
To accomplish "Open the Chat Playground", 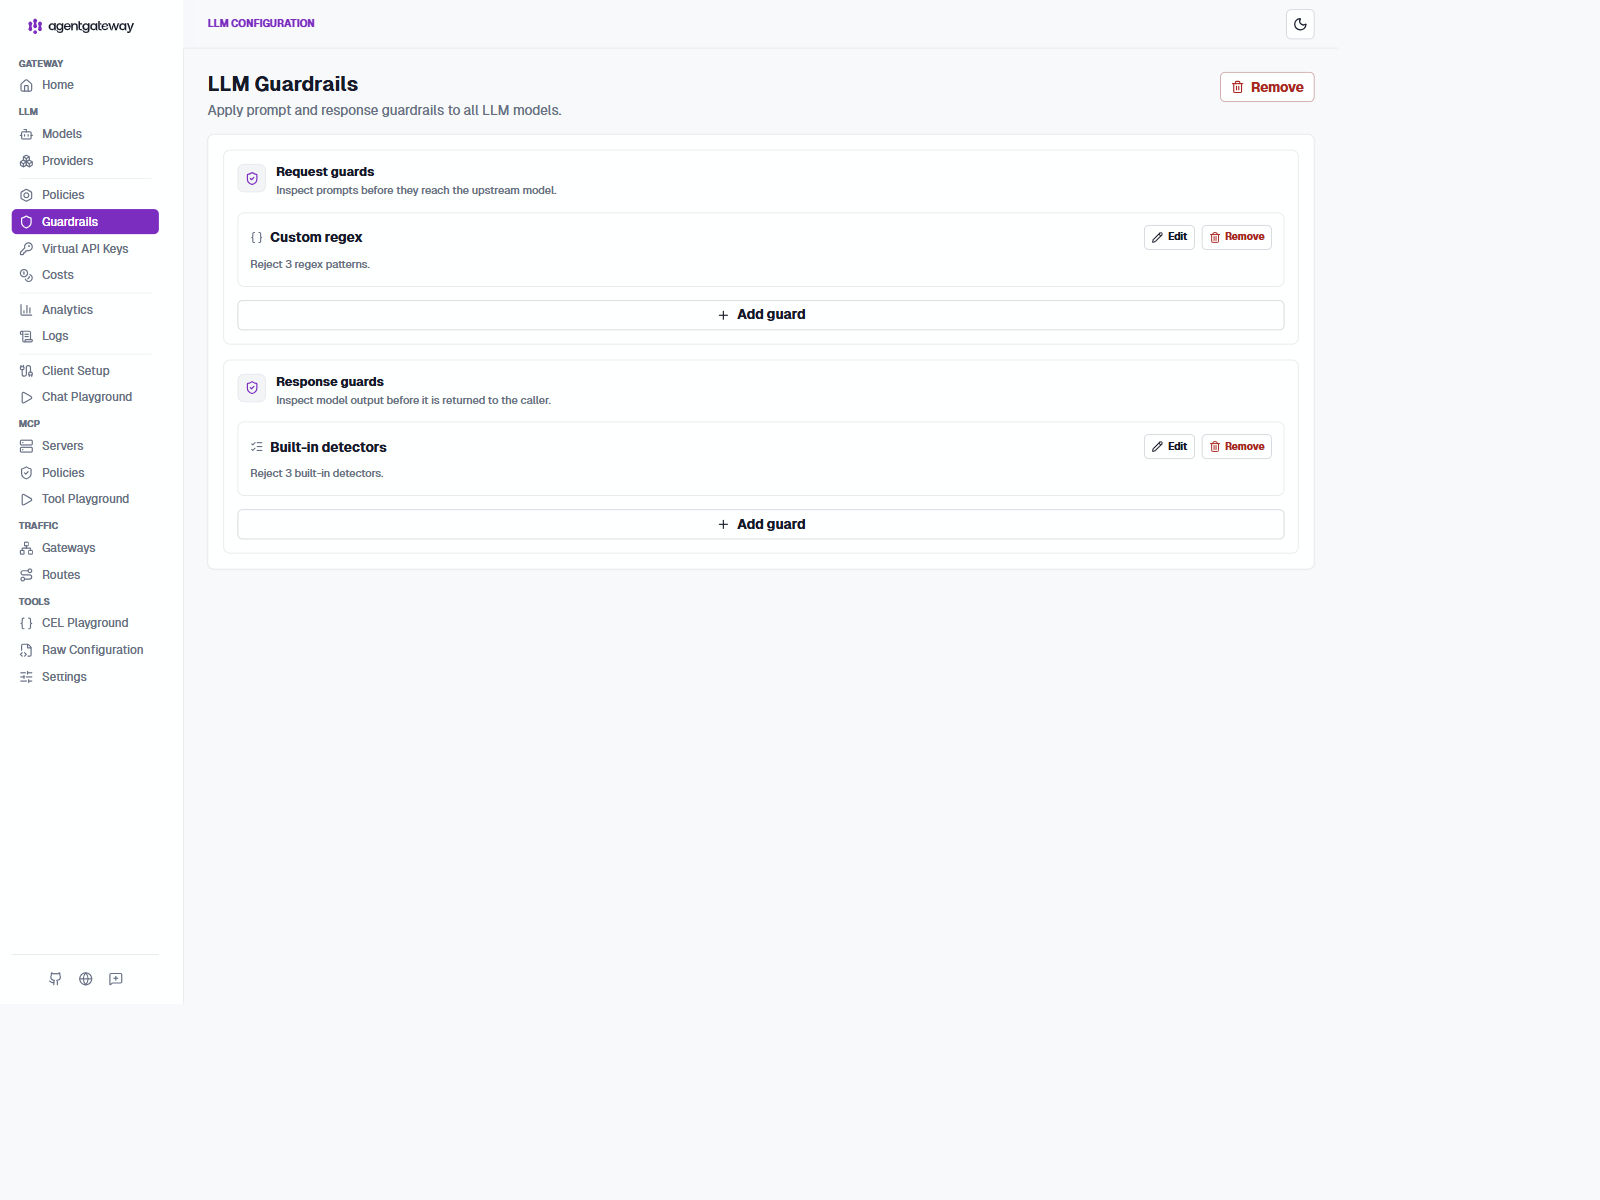I will pos(85,397).
